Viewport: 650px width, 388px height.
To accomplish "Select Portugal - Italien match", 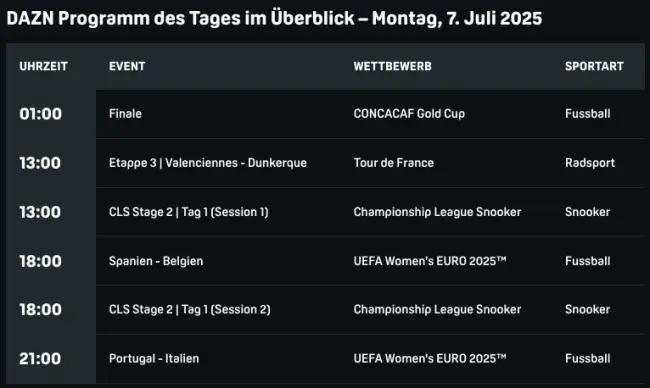I will click(154, 359).
